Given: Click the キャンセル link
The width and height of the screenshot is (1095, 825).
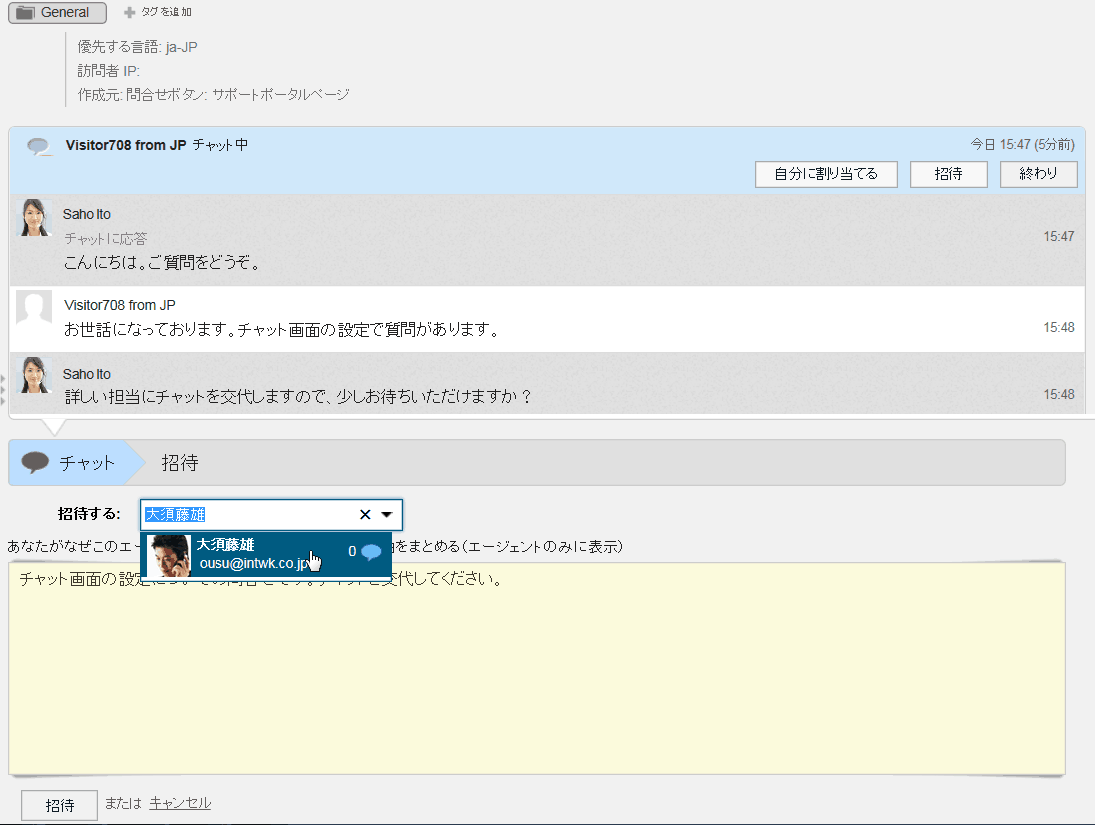Looking at the screenshot, I should [x=180, y=803].
